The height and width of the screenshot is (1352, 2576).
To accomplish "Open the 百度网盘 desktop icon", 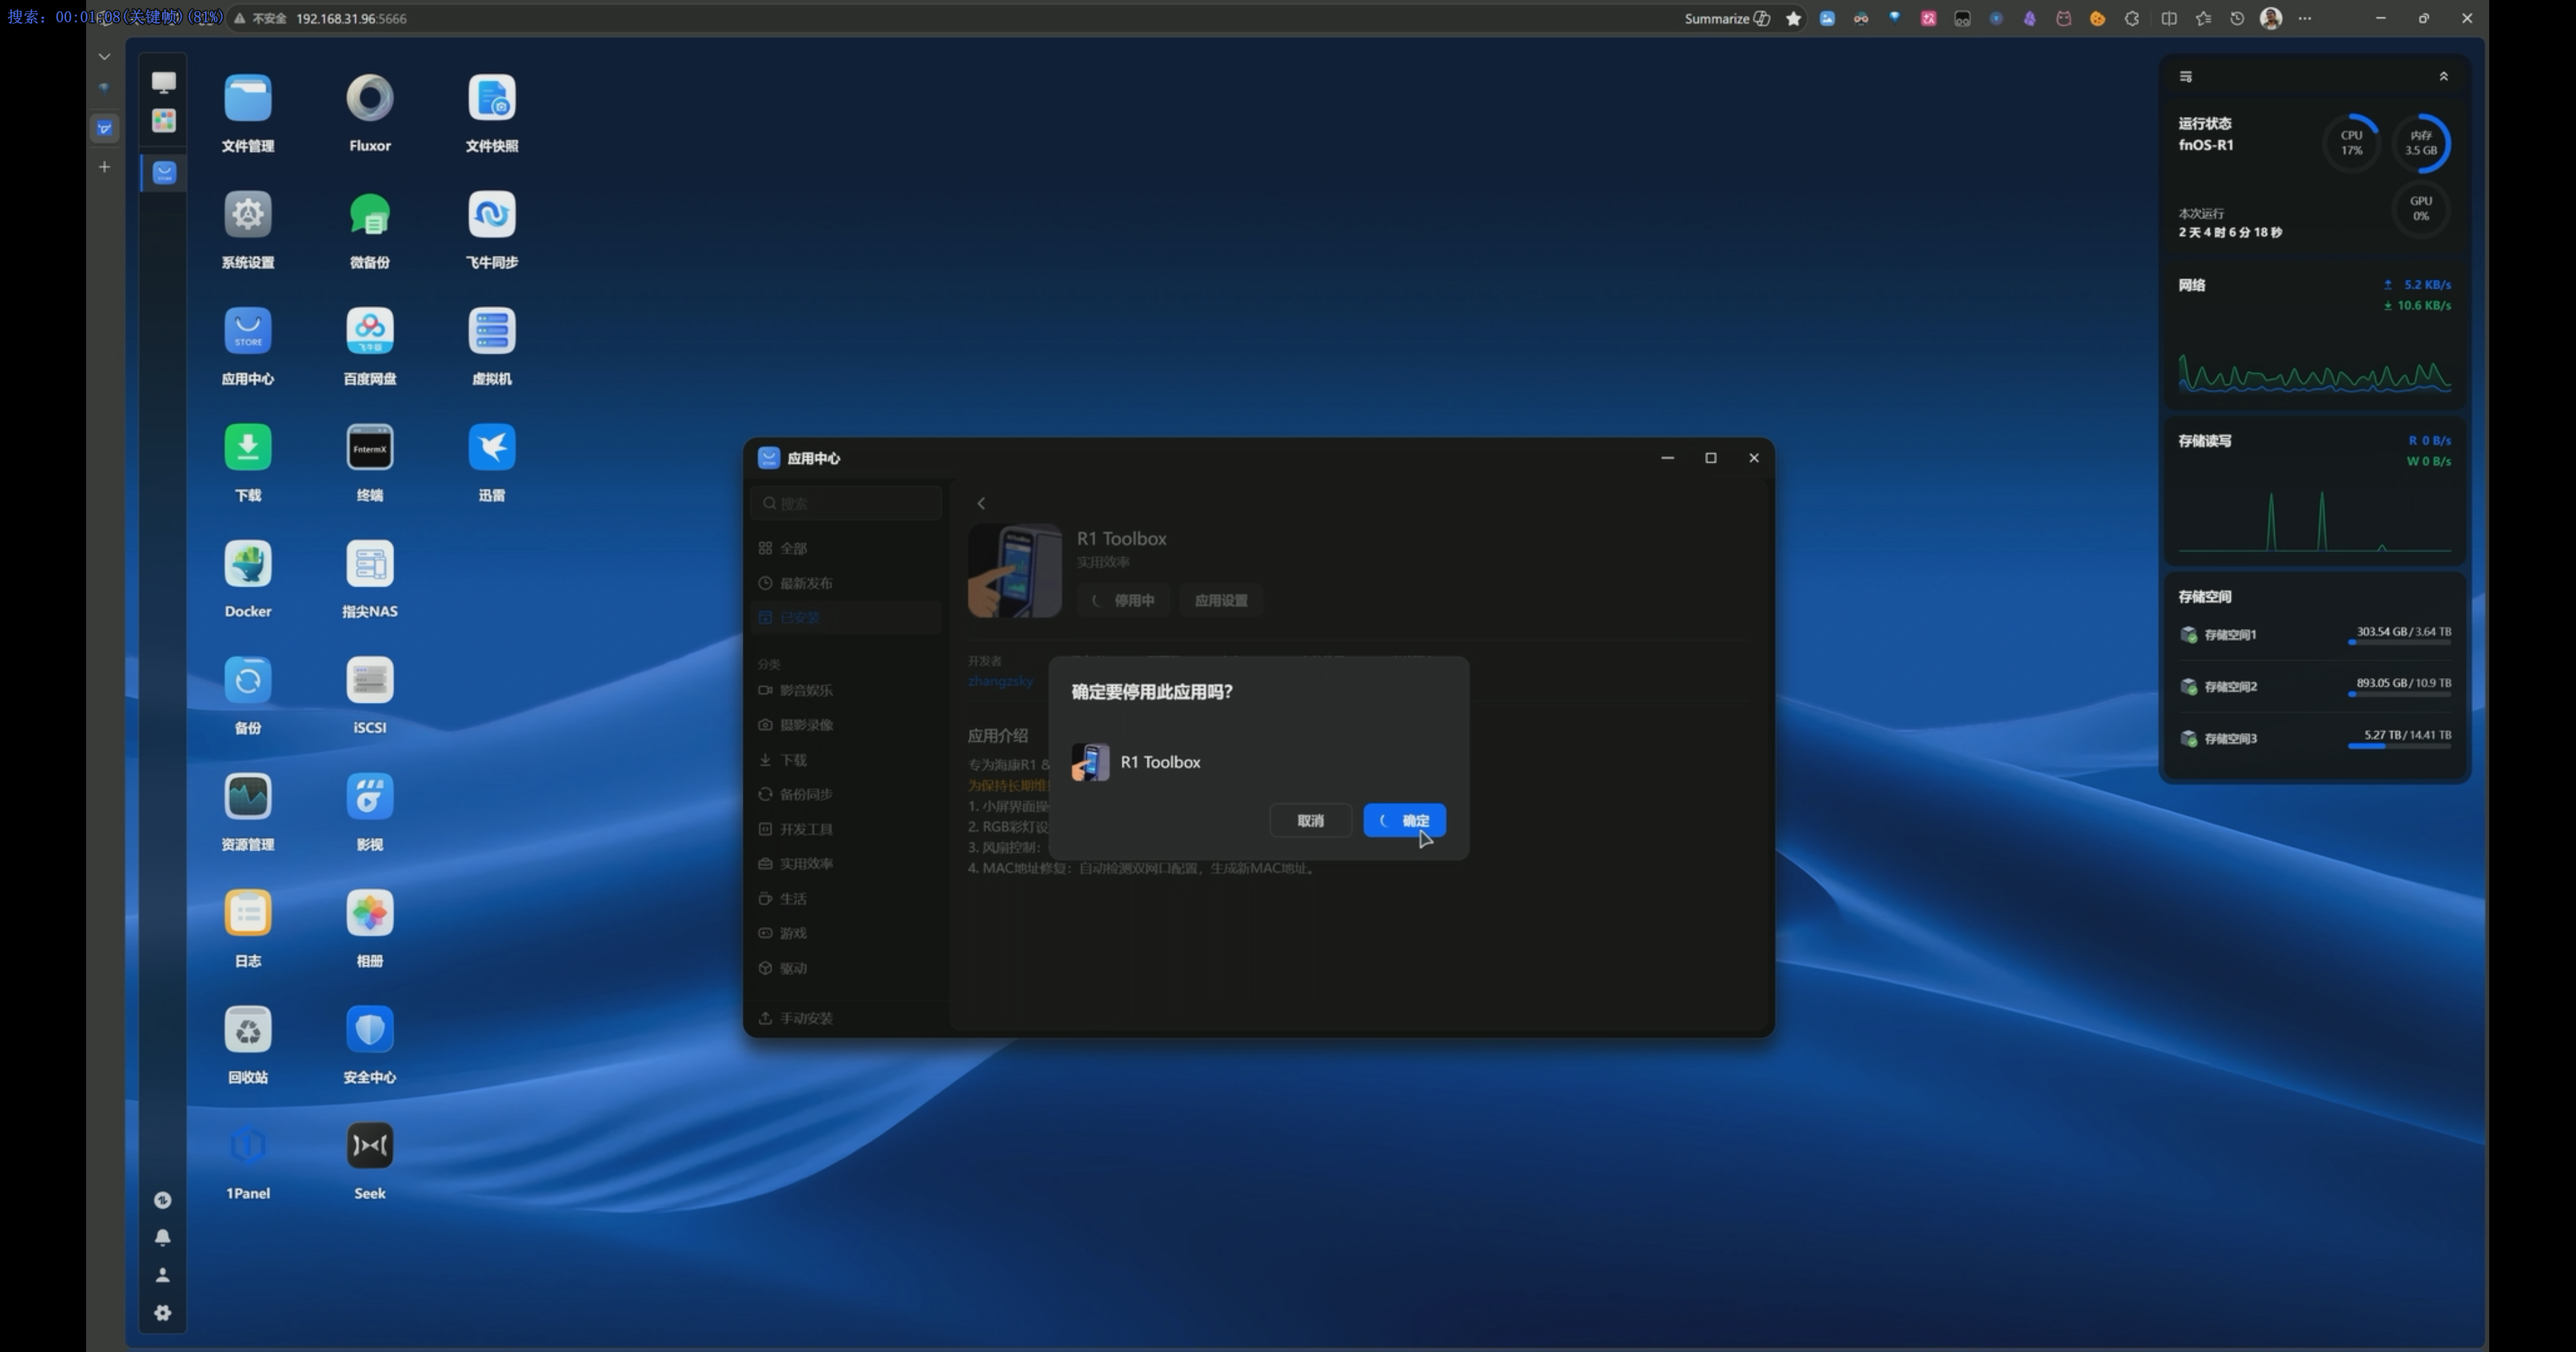I will click(x=369, y=331).
